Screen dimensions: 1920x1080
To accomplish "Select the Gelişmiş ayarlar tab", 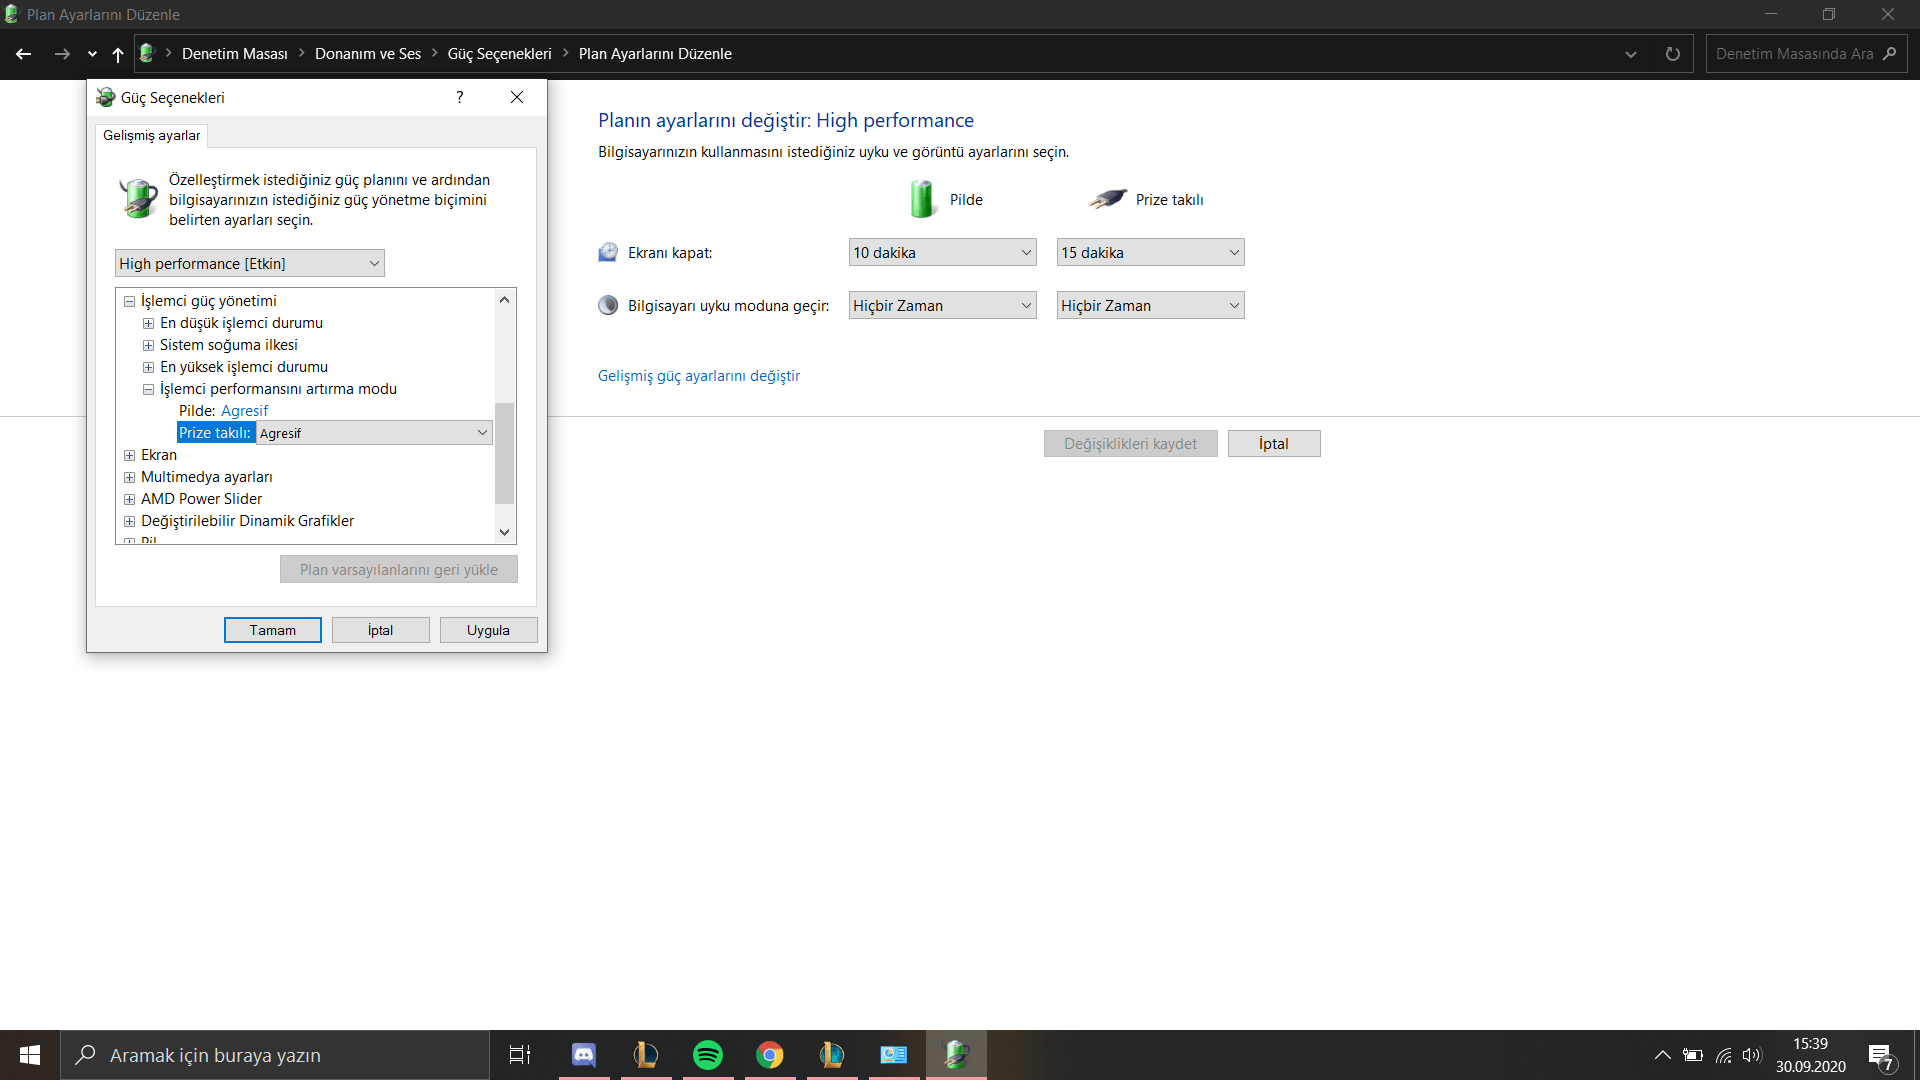I will click(152, 135).
